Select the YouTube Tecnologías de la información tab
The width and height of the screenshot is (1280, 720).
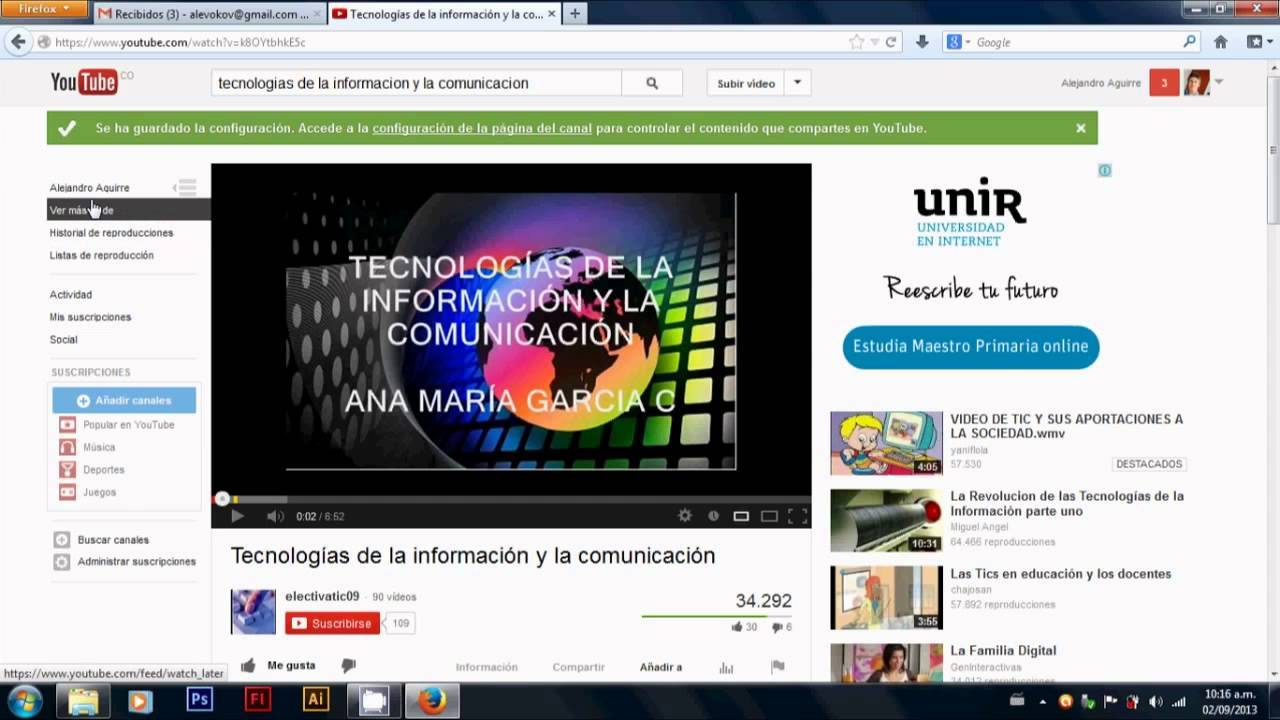(444, 14)
